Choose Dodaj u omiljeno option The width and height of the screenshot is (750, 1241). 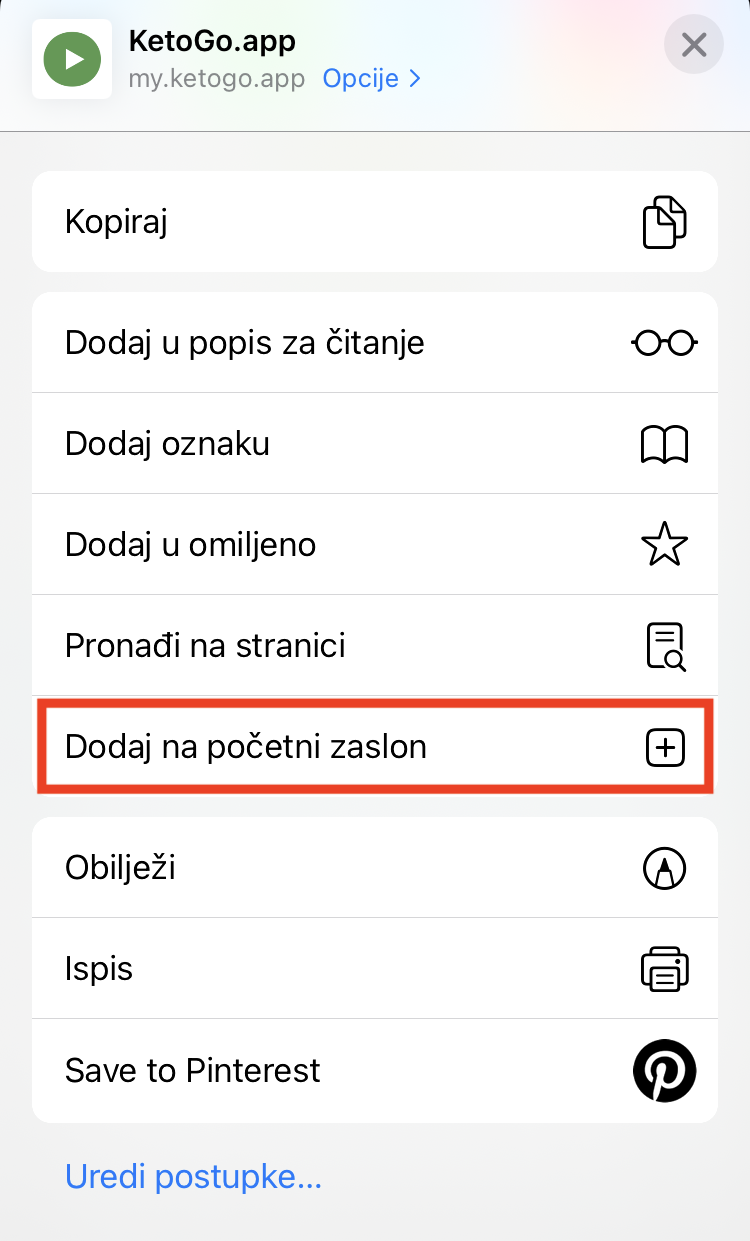[191, 545]
